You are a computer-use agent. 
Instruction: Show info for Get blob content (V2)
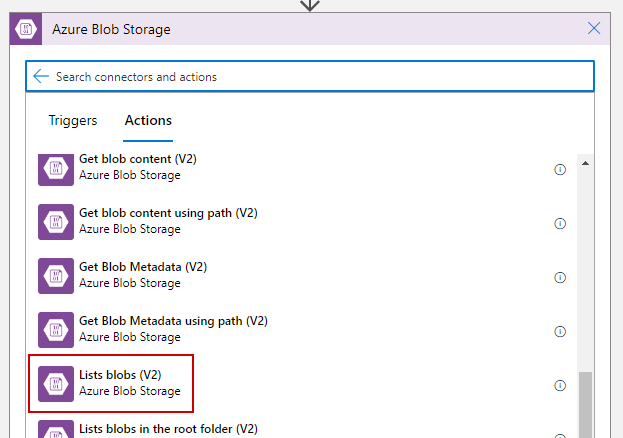click(560, 169)
